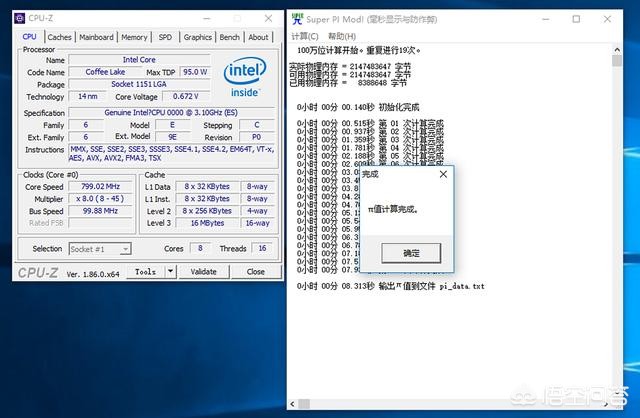This screenshot has width=640, height=418.
Task: Click the Name field showing Intel Core
Action: [139, 60]
